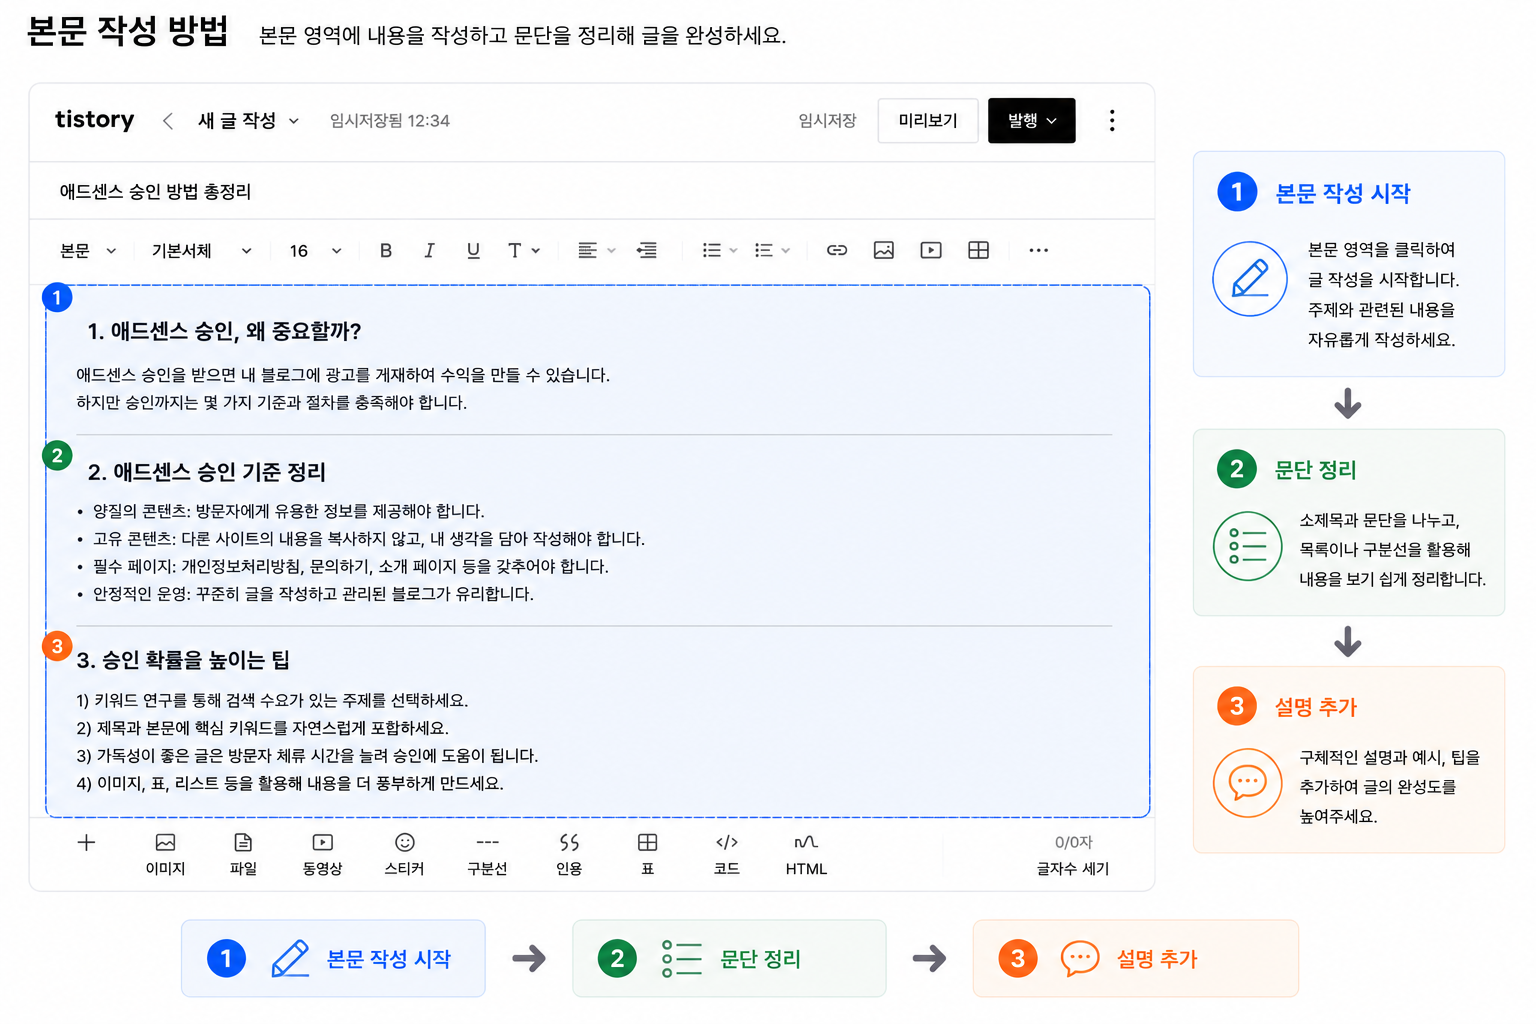Open the vertical three-dot menu

tap(1112, 121)
